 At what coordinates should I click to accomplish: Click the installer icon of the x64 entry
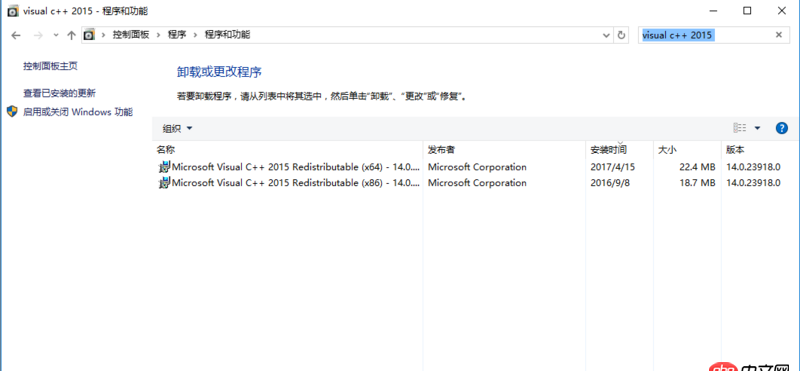[x=164, y=167]
